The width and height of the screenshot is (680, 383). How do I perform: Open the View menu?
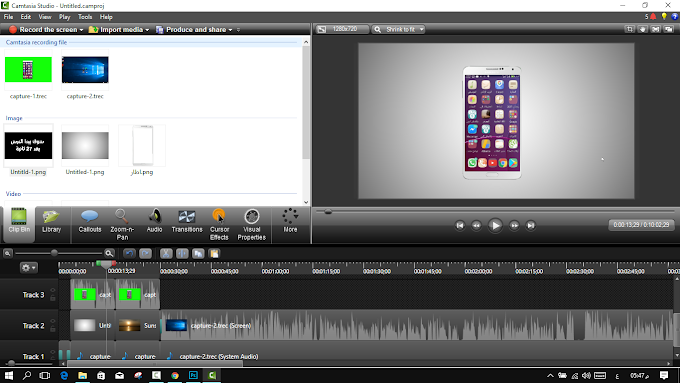45,17
